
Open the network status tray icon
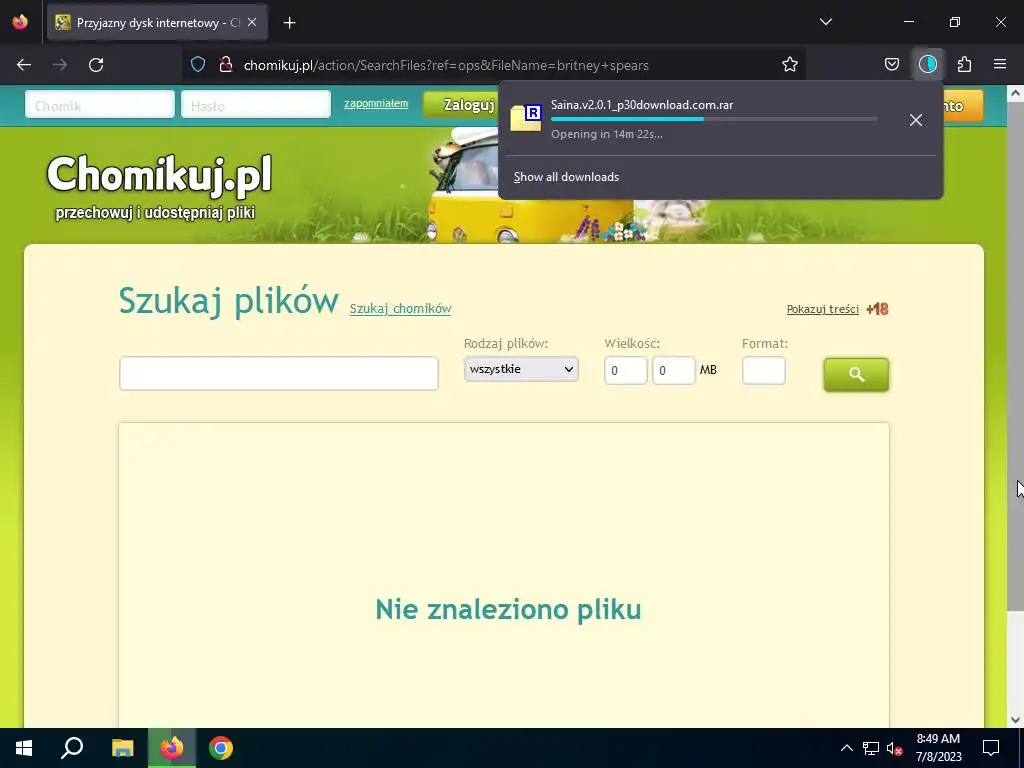(871, 748)
